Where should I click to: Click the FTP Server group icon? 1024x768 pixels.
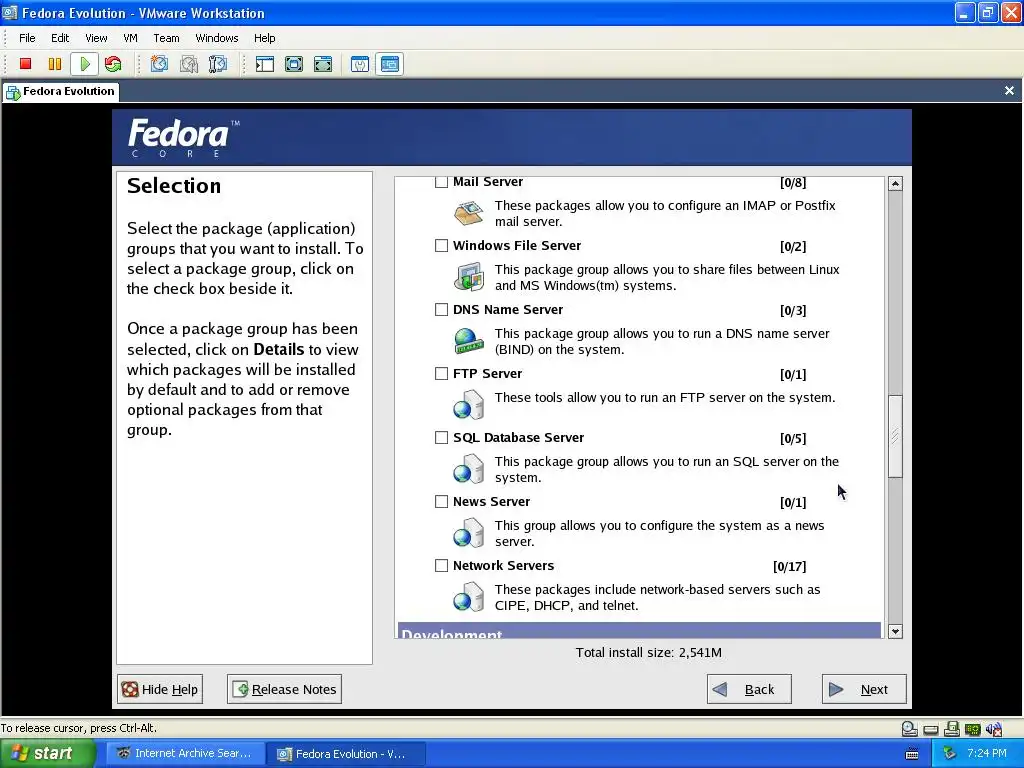(469, 404)
